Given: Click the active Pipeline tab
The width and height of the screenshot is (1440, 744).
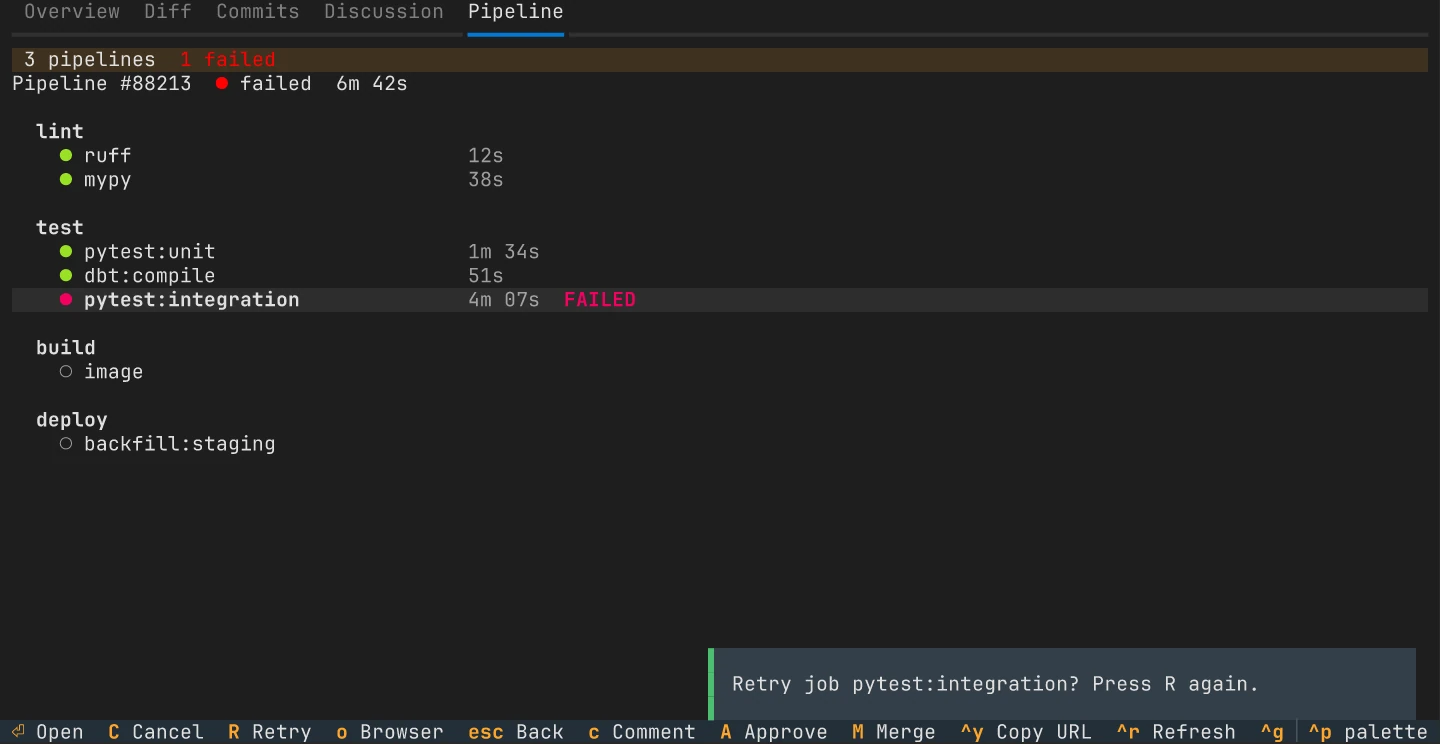Looking at the screenshot, I should point(516,12).
